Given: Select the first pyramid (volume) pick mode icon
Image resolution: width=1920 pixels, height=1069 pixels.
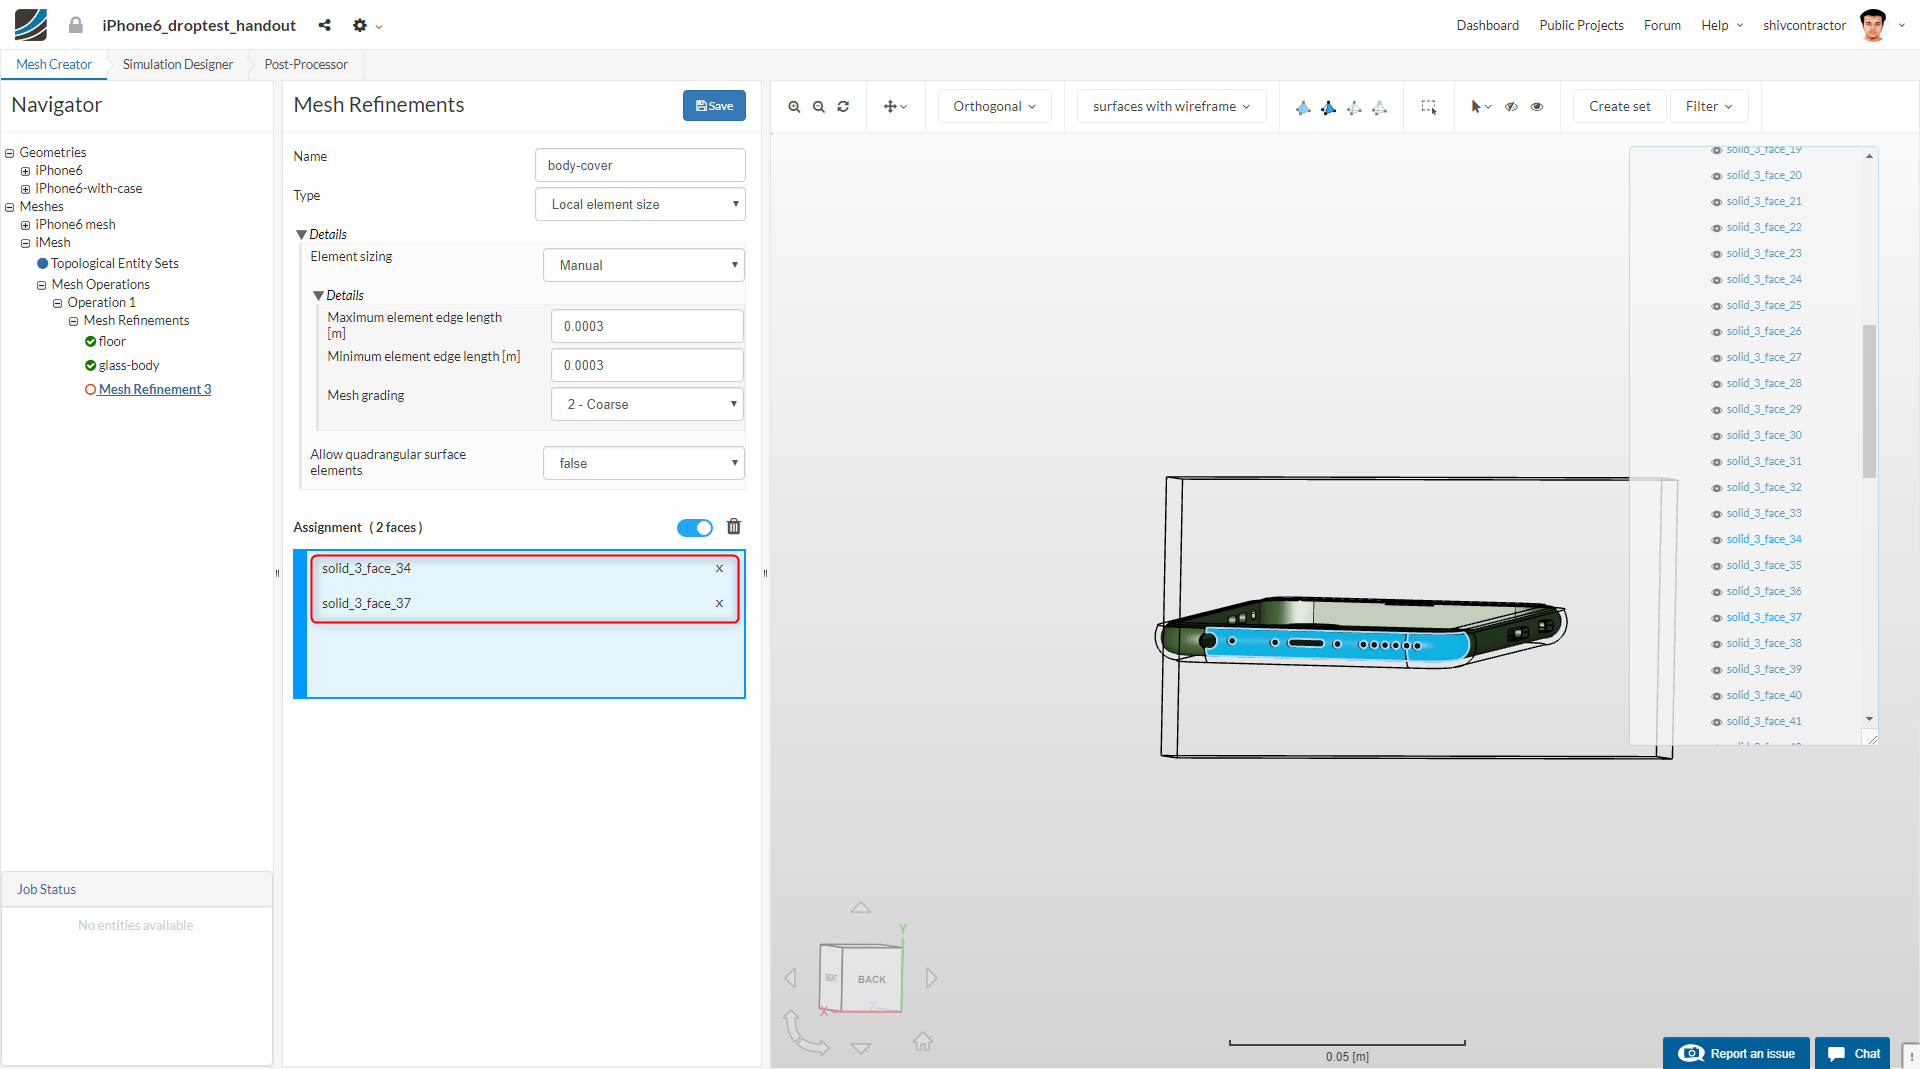Looking at the screenshot, I should coord(1303,107).
